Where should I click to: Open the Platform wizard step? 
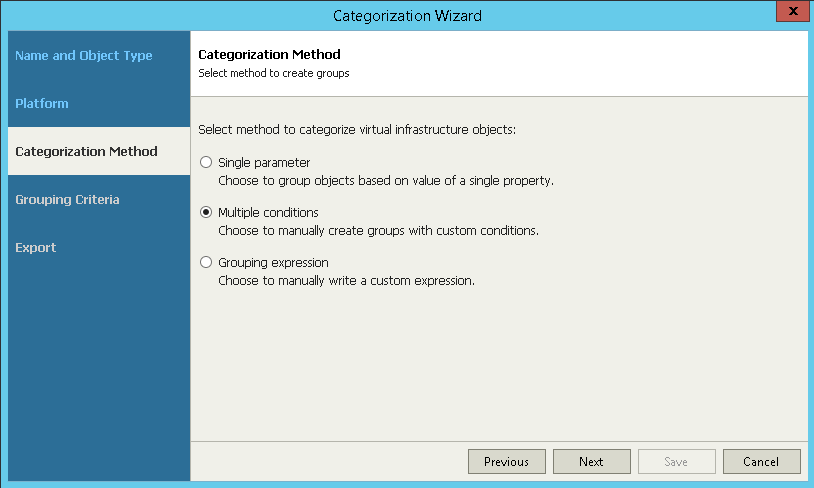[x=42, y=104]
